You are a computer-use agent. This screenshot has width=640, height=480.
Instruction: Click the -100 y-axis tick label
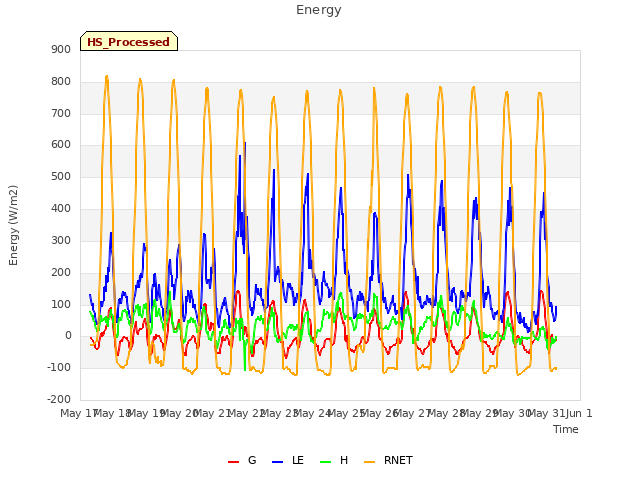tap(59, 367)
